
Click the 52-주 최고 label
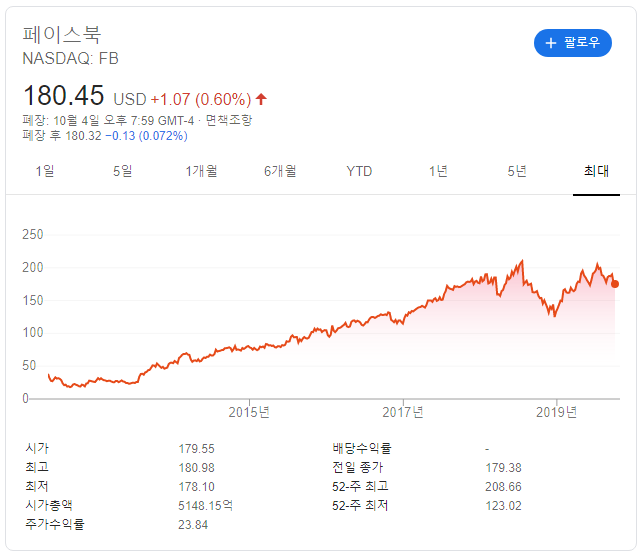point(360,487)
